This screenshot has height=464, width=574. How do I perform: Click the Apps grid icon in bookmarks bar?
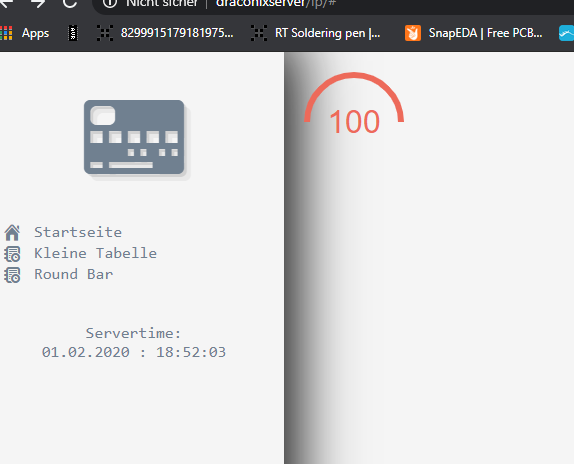pyautogui.click(x=6, y=33)
